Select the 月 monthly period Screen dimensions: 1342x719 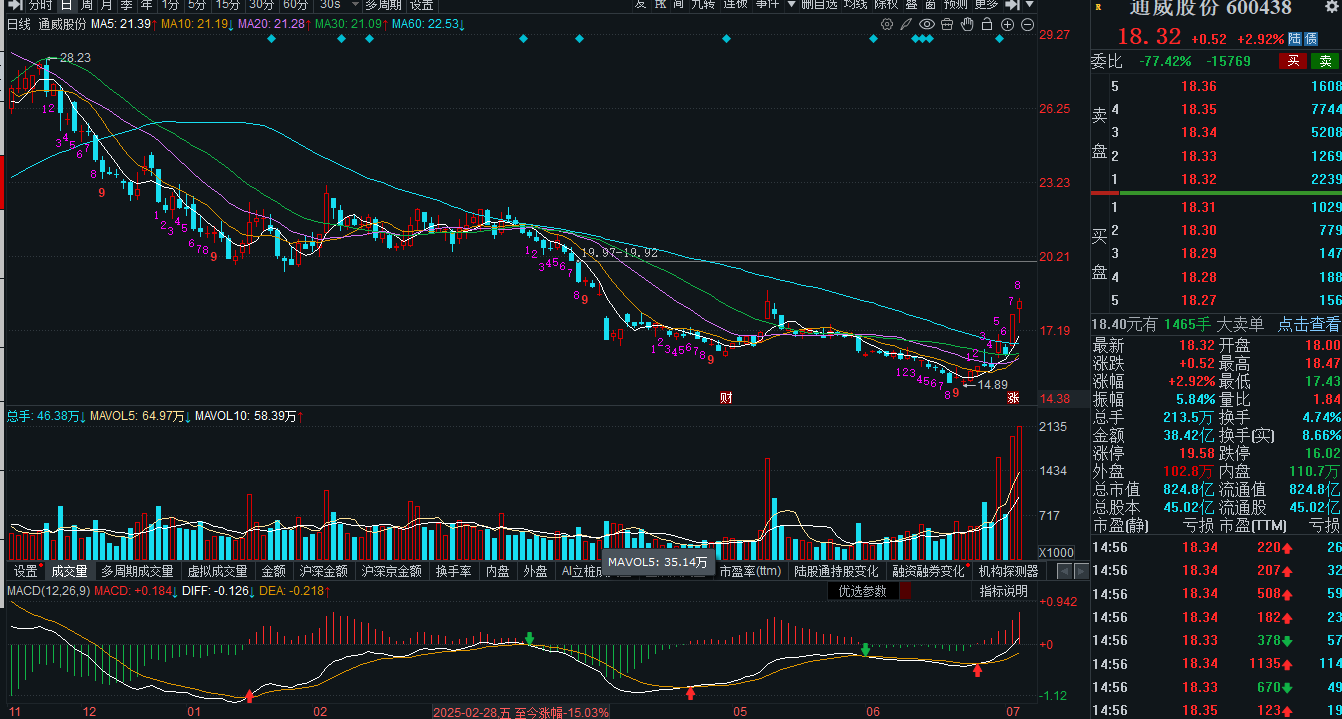click(107, 4)
